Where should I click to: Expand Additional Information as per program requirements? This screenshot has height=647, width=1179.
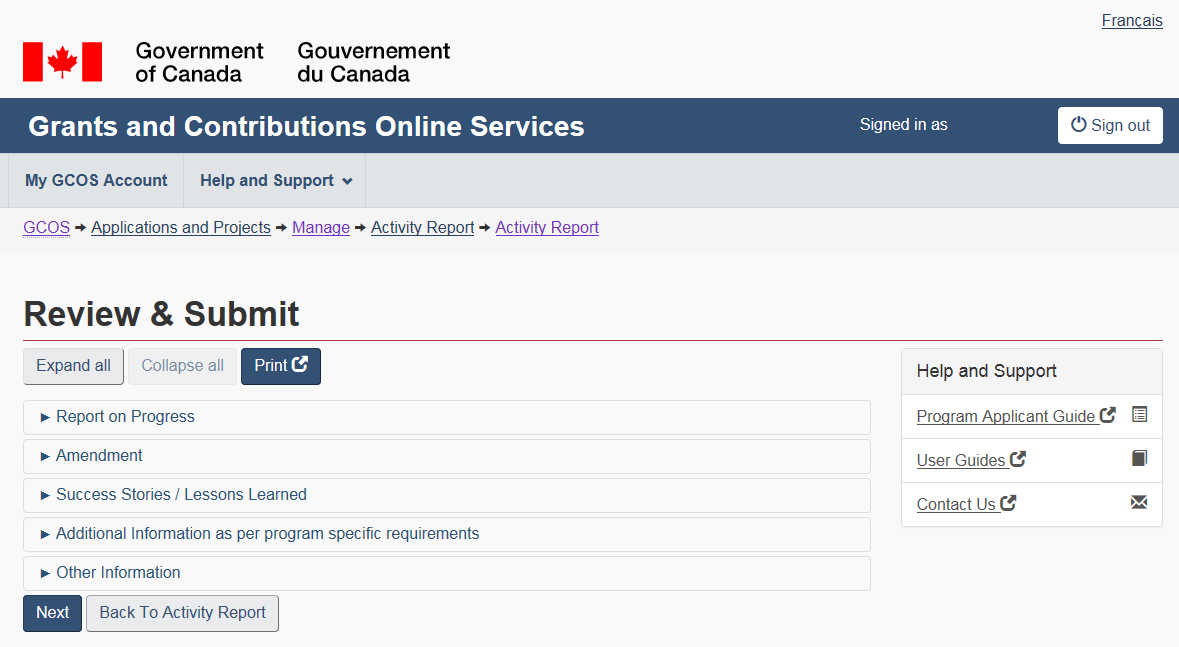pyautogui.click(x=267, y=534)
